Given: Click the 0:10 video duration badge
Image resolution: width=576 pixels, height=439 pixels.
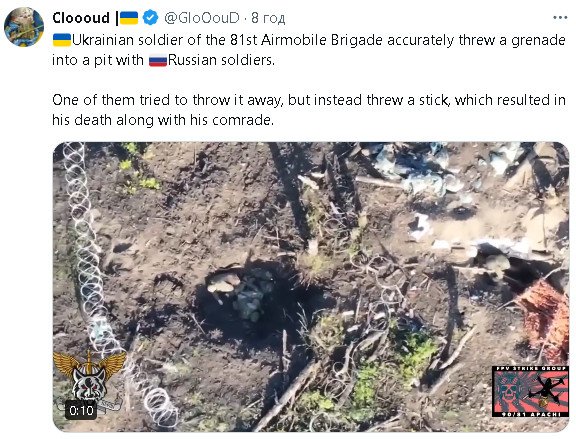Looking at the screenshot, I should [x=81, y=410].
